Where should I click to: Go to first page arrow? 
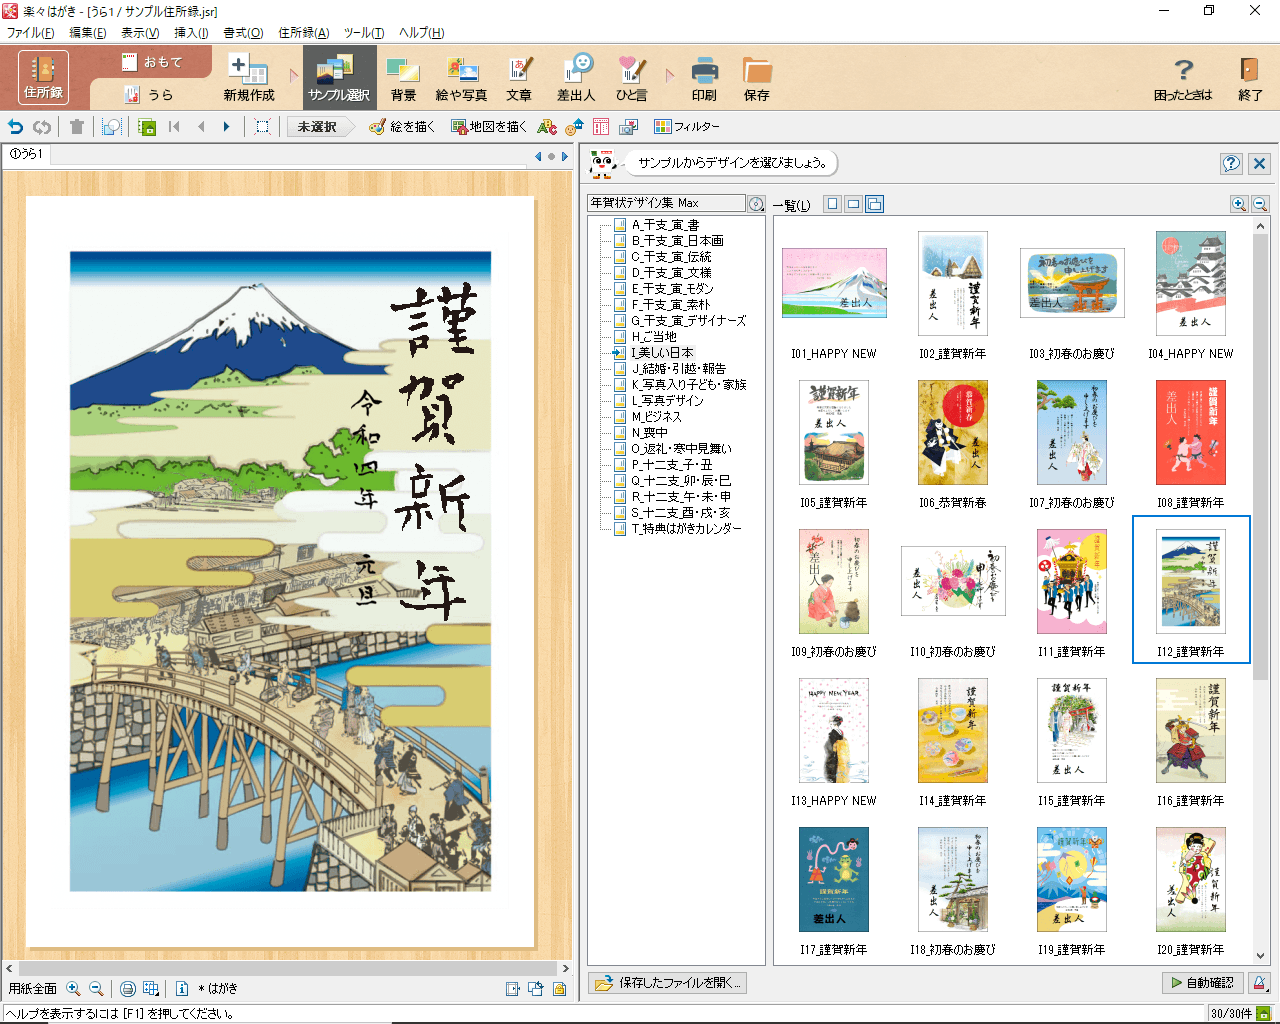click(175, 127)
